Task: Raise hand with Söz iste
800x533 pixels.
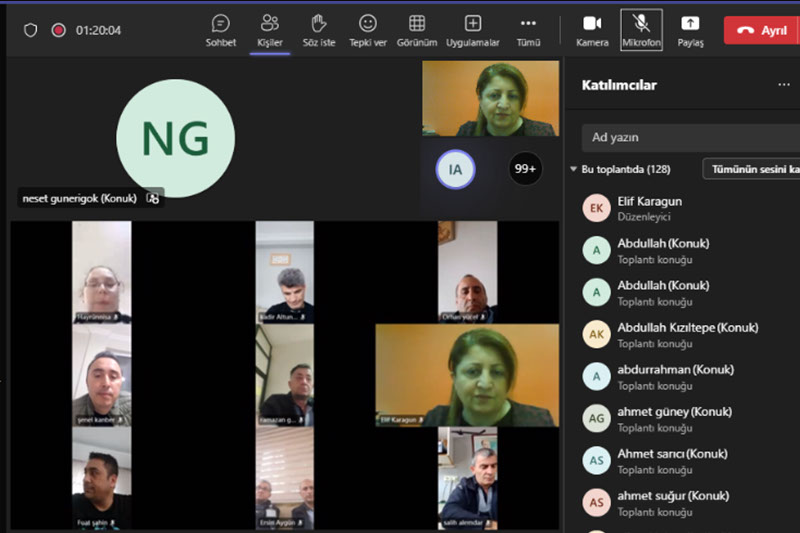Action: point(319,29)
